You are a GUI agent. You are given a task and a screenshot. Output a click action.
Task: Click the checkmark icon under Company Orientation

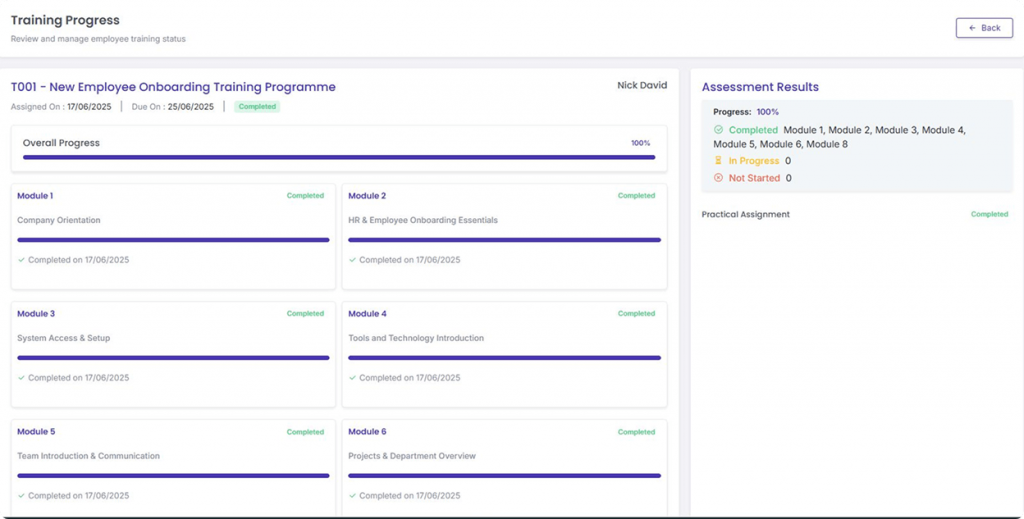21,260
